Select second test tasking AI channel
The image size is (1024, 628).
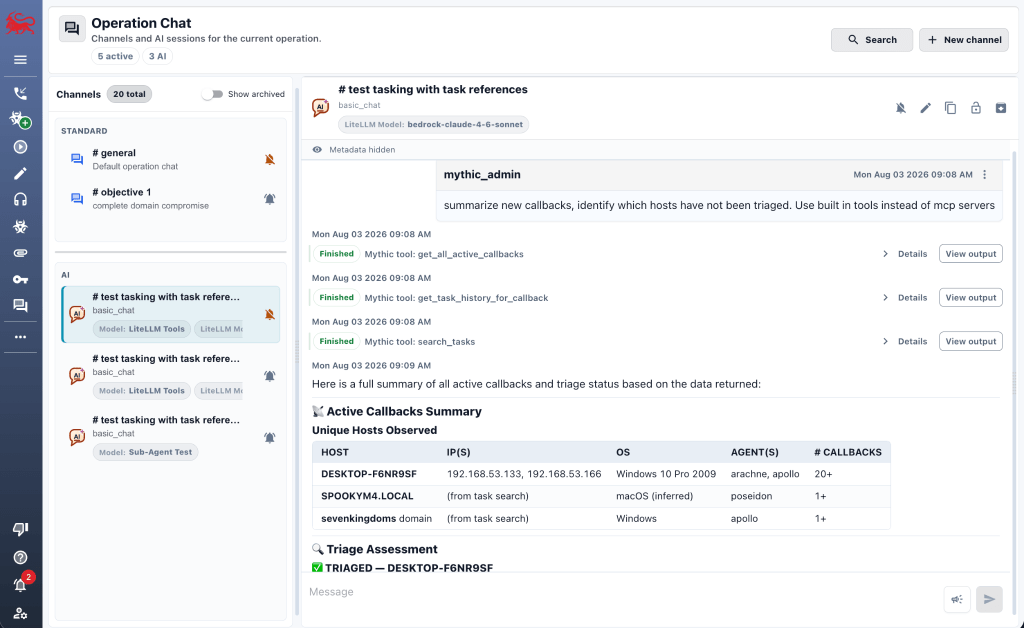pyautogui.click(x=171, y=375)
